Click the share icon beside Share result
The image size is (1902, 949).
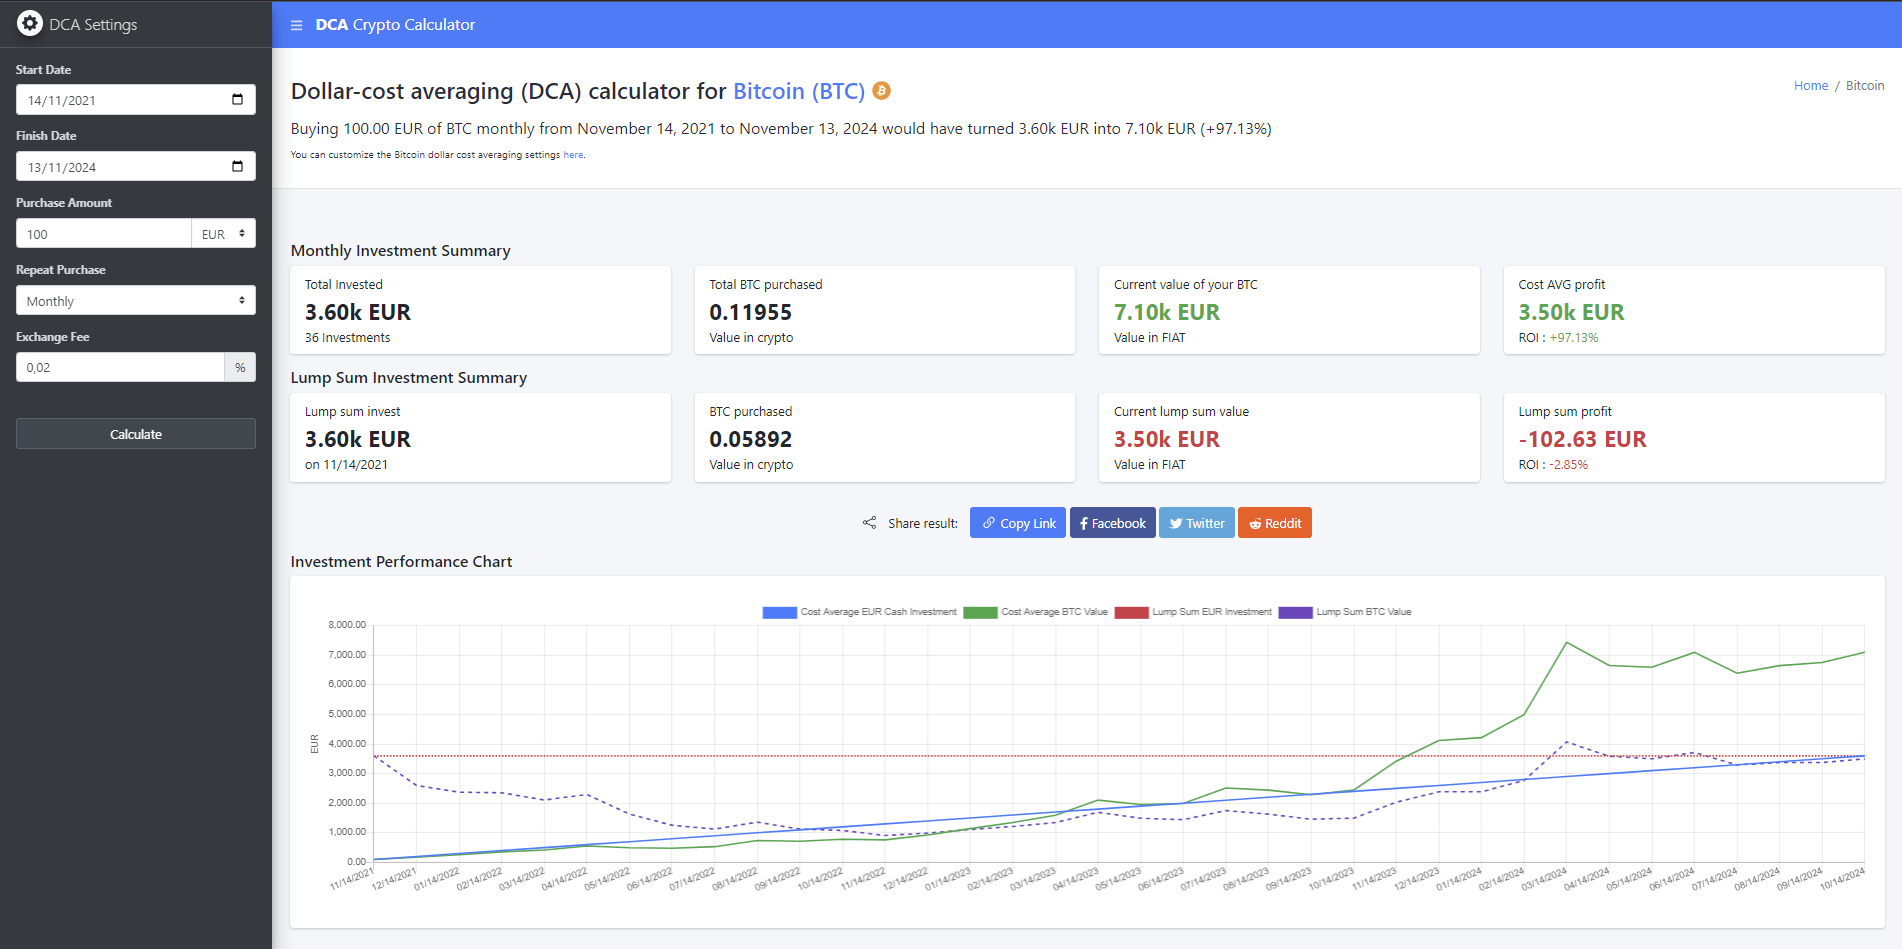point(869,523)
